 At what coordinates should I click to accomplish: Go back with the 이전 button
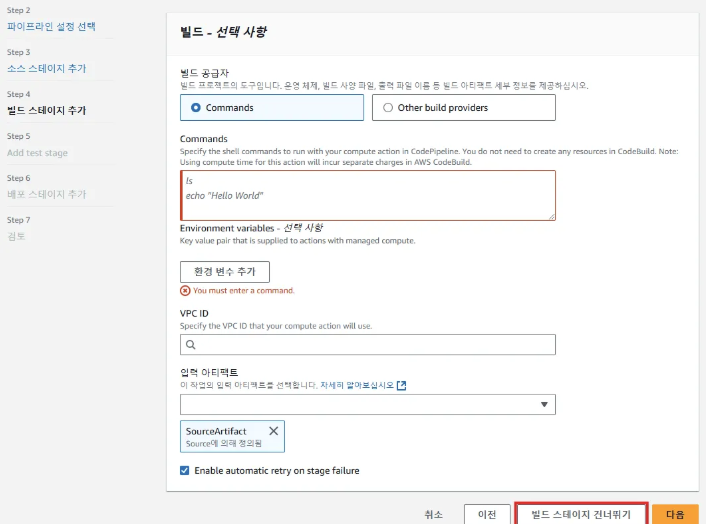[486, 514]
